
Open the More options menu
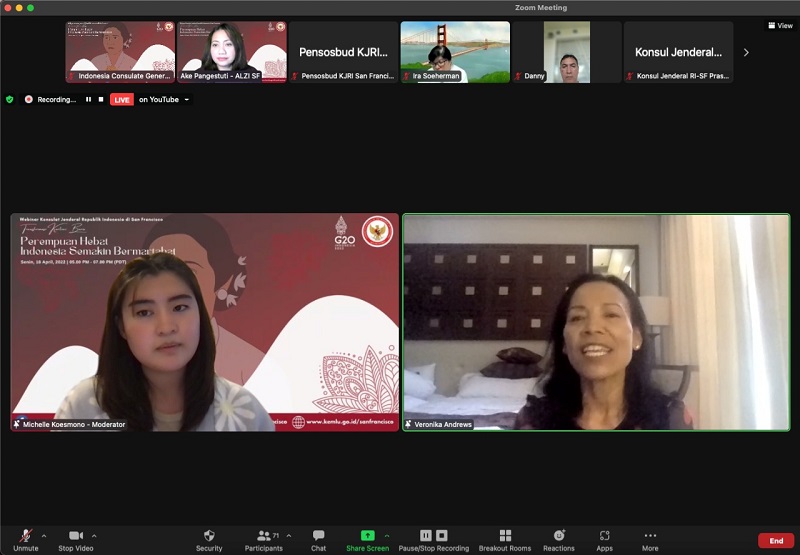click(650, 540)
